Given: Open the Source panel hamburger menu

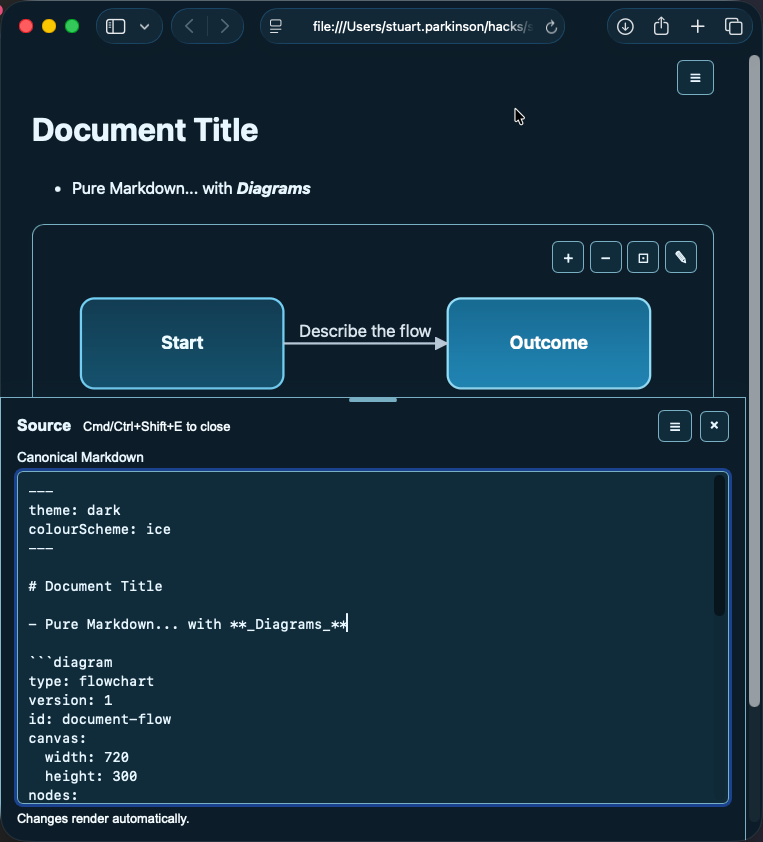Looking at the screenshot, I should coord(675,426).
